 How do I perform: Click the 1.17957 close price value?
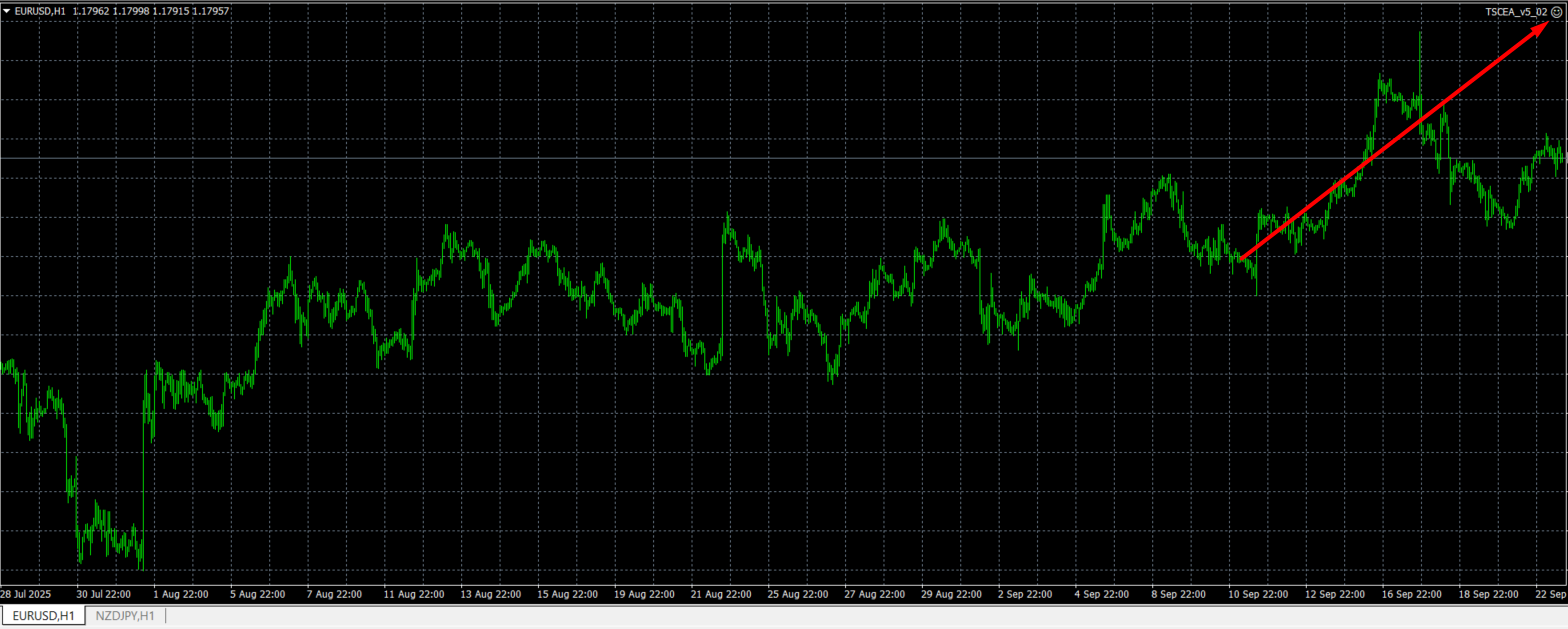pos(210,11)
